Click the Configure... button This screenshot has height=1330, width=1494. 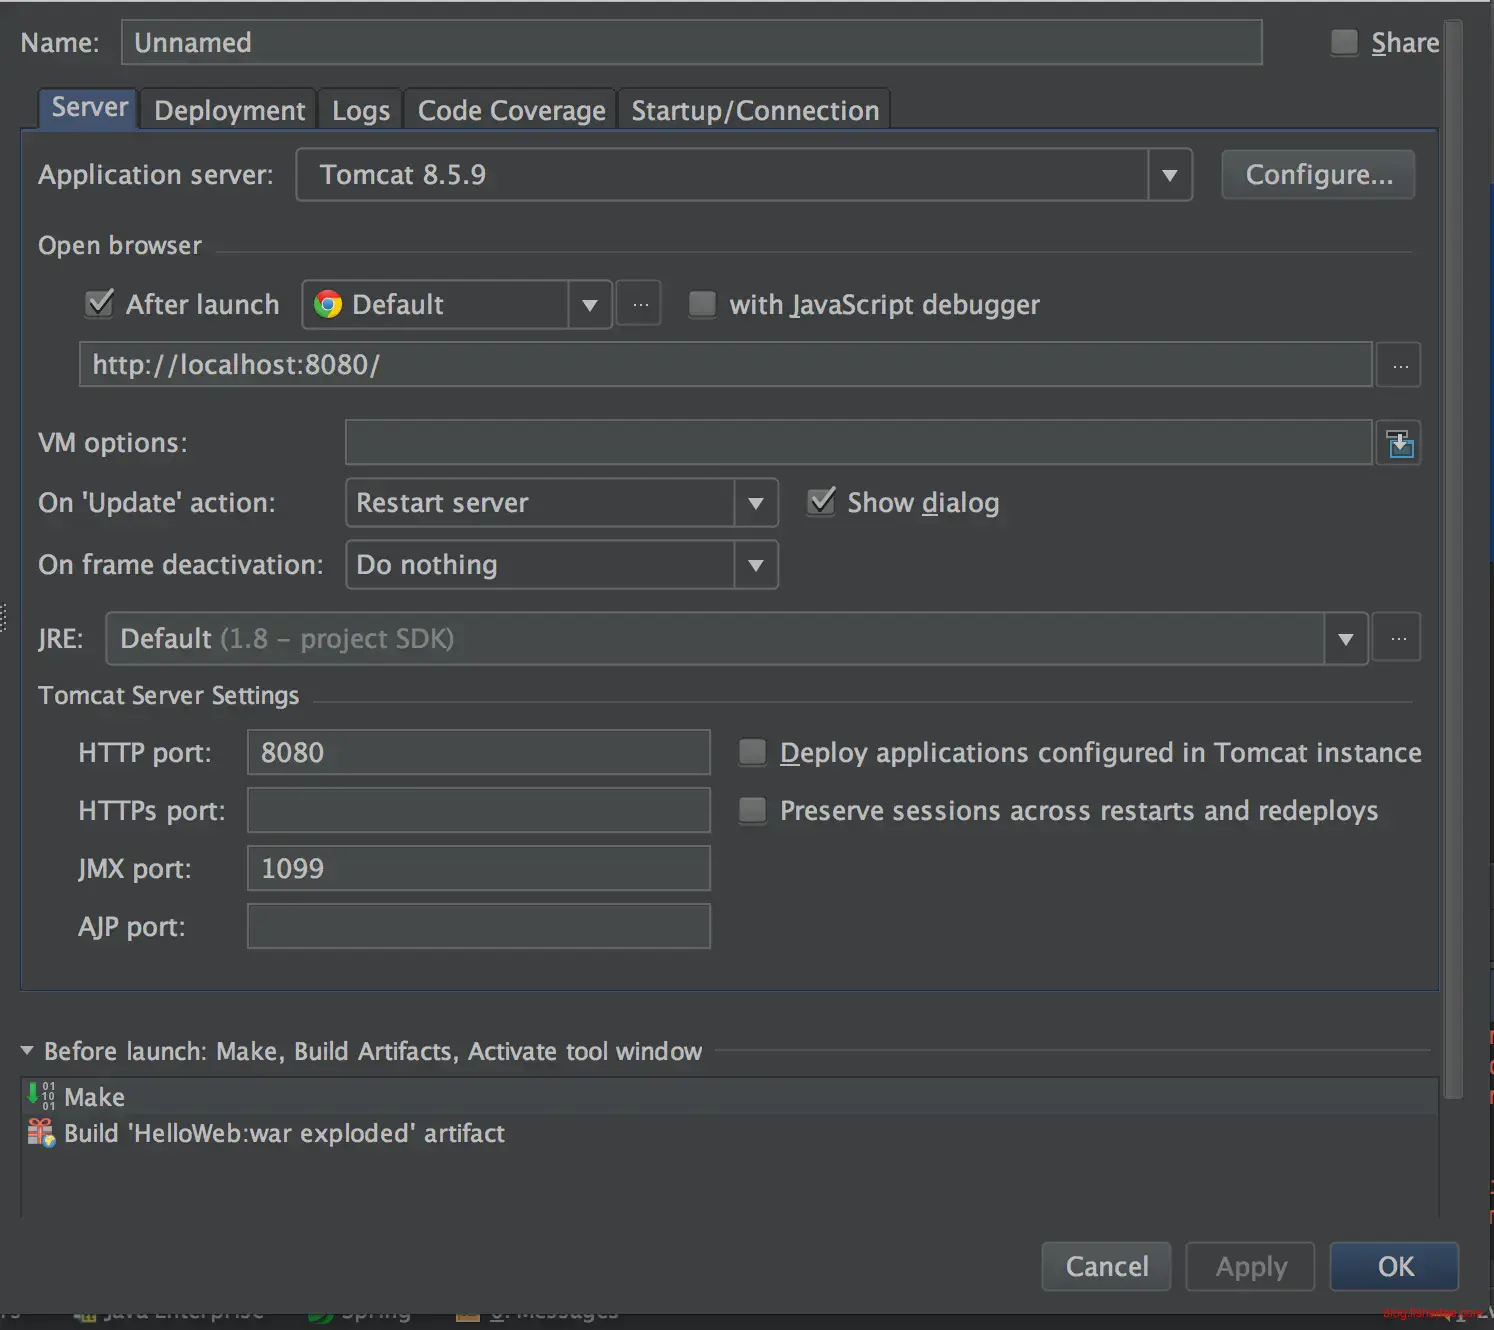tap(1318, 175)
